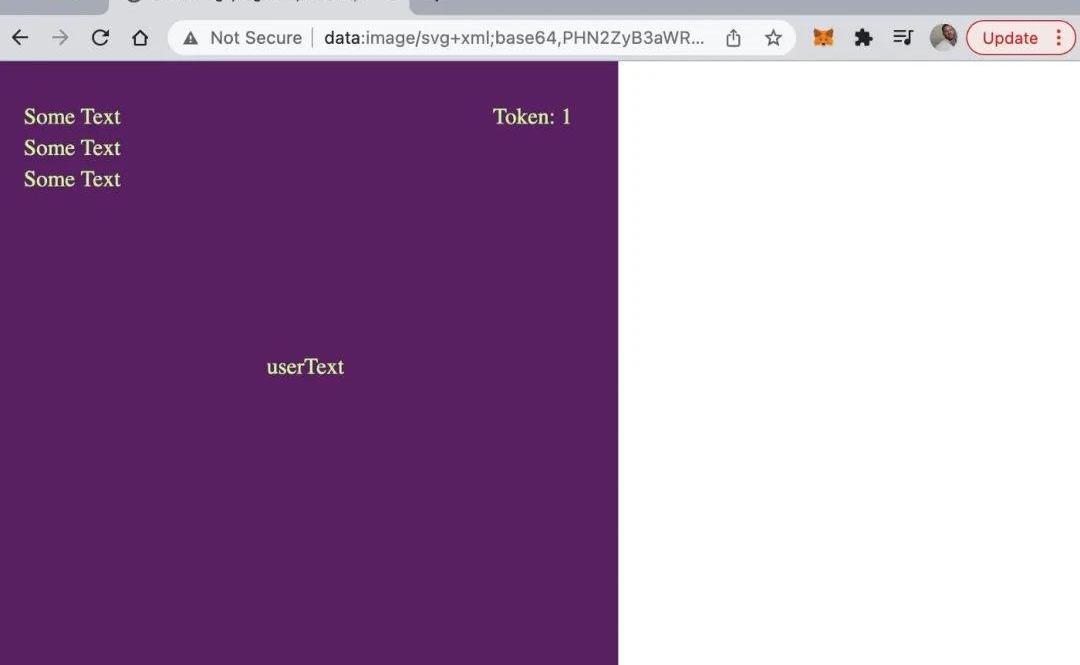Click the first Some Text line
This screenshot has height=665, width=1080.
click(72, 116)
